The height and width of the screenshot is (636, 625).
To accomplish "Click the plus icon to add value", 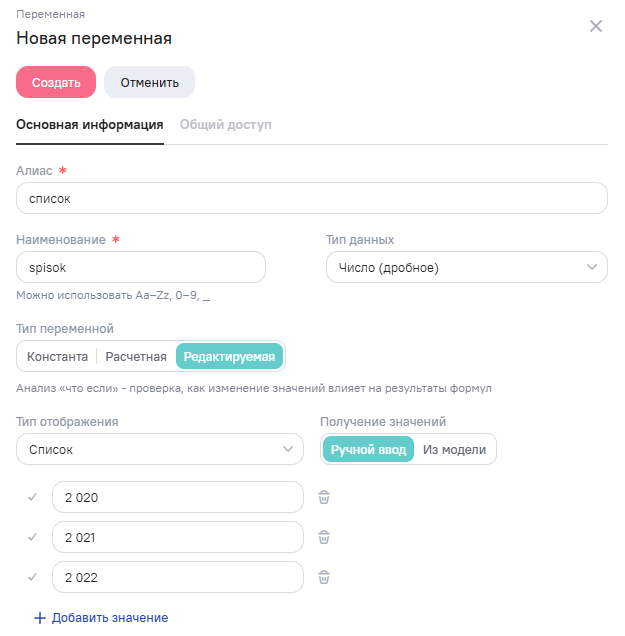I will click(40, 618).
